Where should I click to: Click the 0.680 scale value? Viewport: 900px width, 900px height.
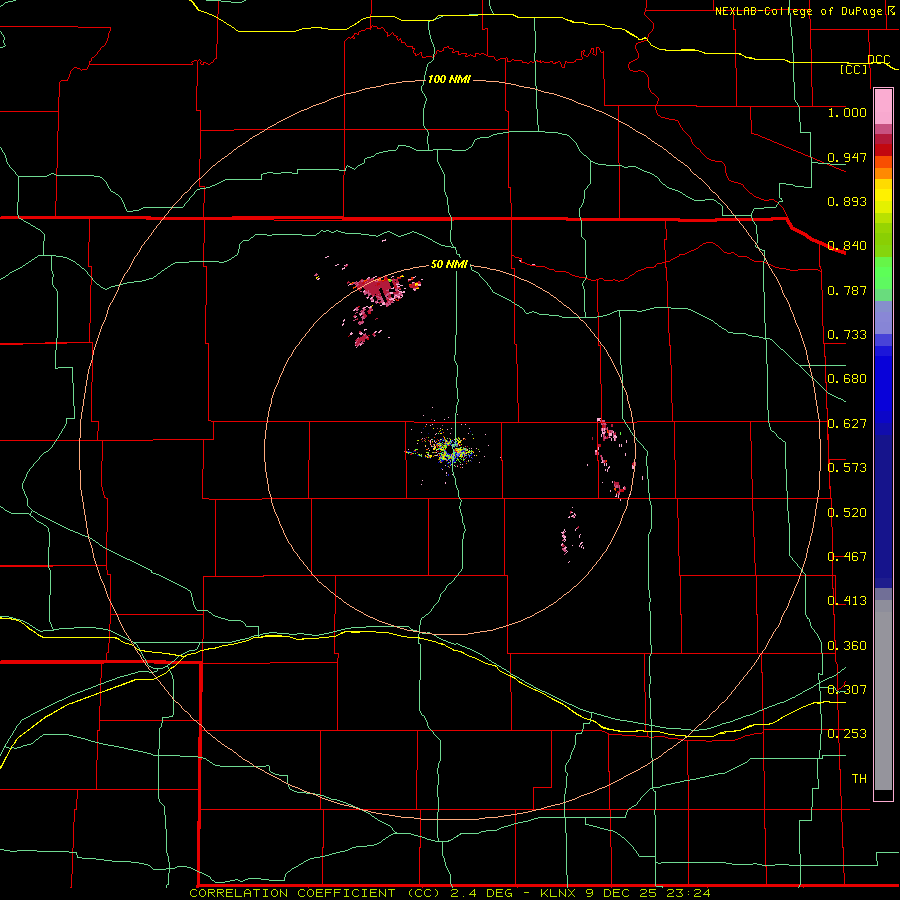(847, 379)
